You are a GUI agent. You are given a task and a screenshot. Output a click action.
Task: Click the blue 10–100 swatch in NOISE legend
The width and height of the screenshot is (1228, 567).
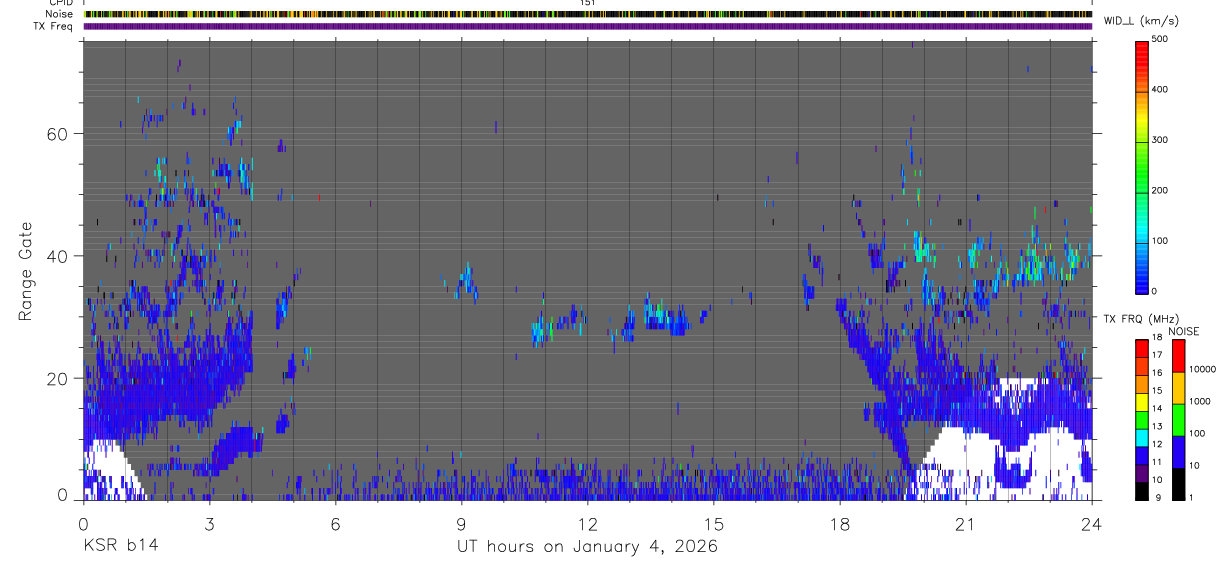tap(1177, 451)
